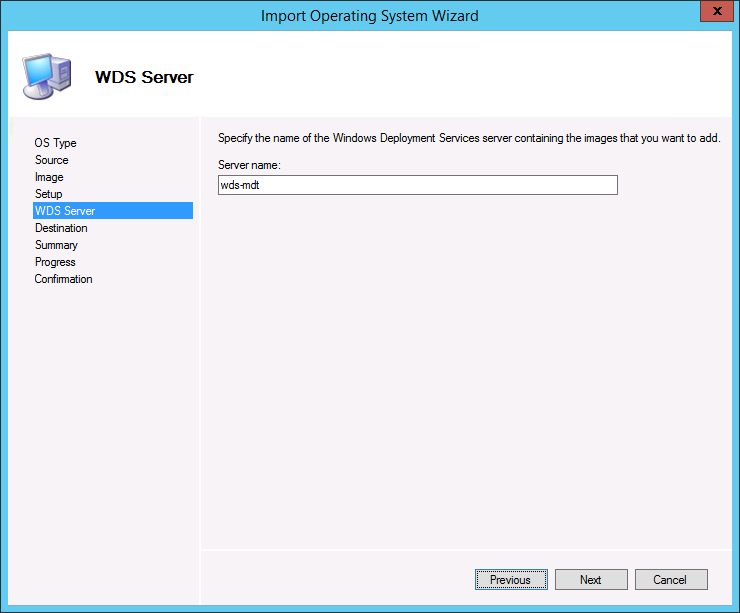This screenshot has width=740, height=613.
Task: Select the Progress step in sidebar
Action: coord(55,262)
